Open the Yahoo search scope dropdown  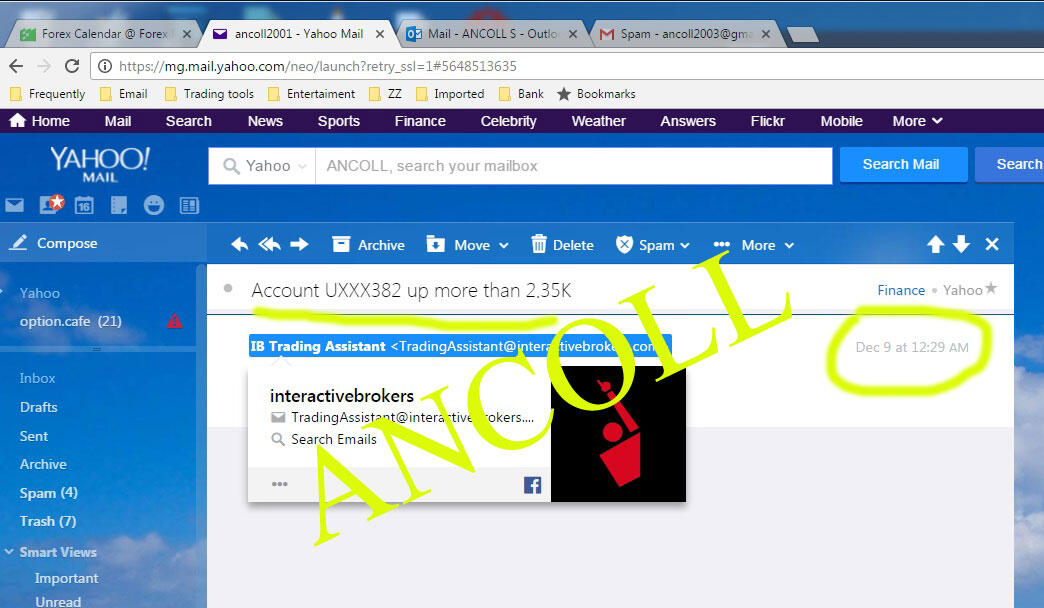point(267,166)
